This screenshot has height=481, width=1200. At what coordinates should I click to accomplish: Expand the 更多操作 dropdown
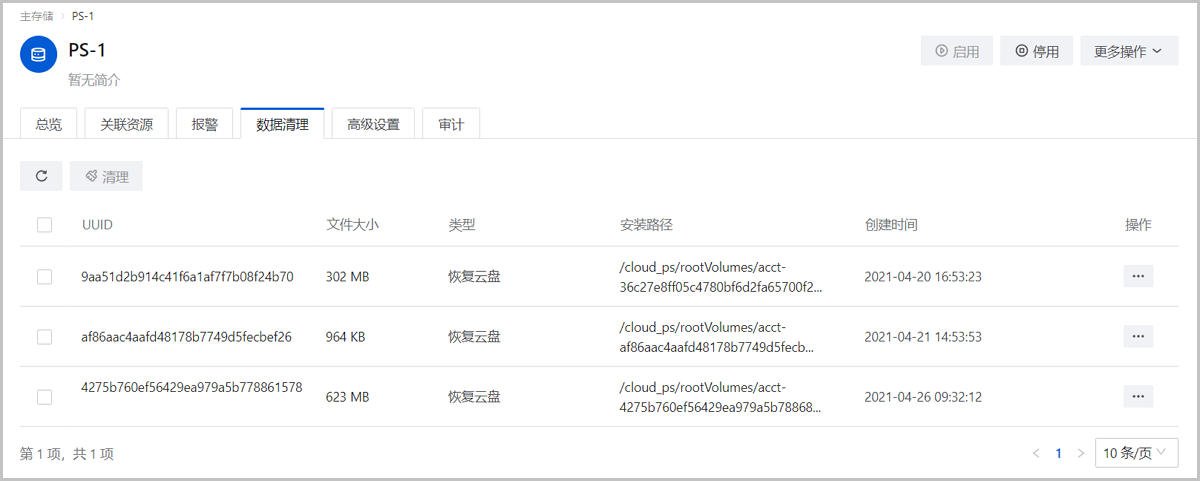[1128, 51]
